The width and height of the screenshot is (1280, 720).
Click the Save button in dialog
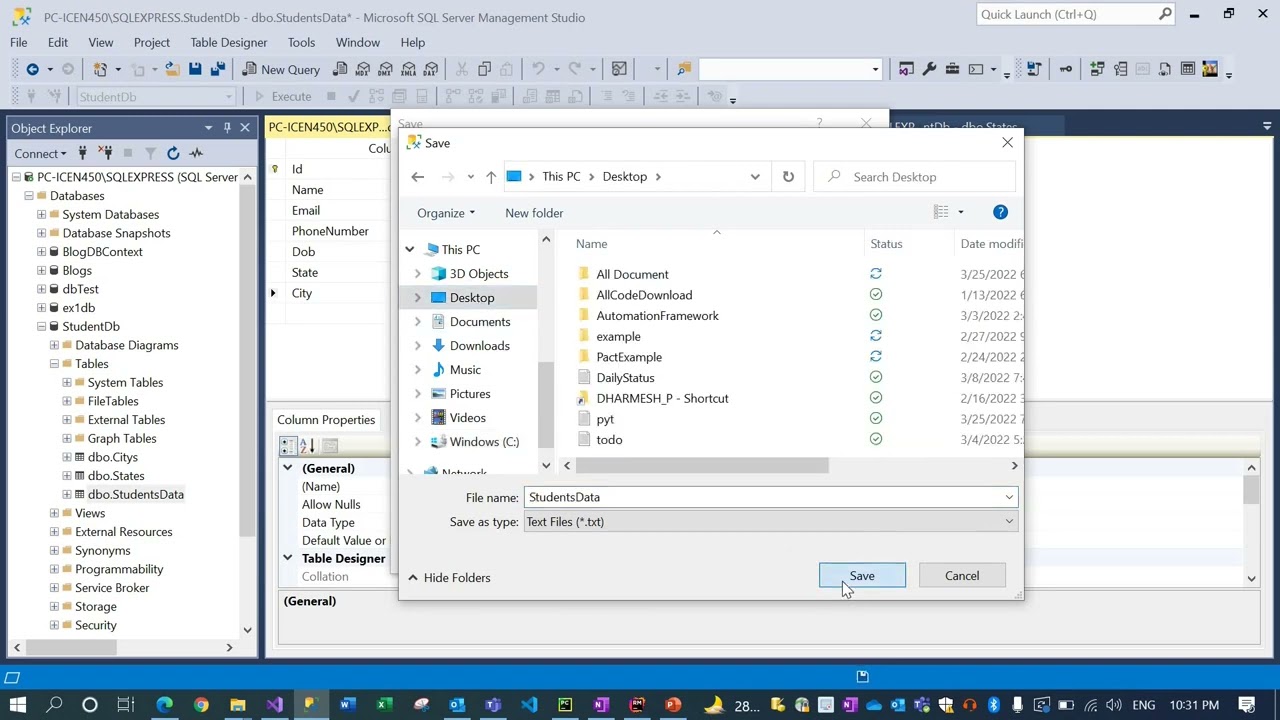click(862, 576)
